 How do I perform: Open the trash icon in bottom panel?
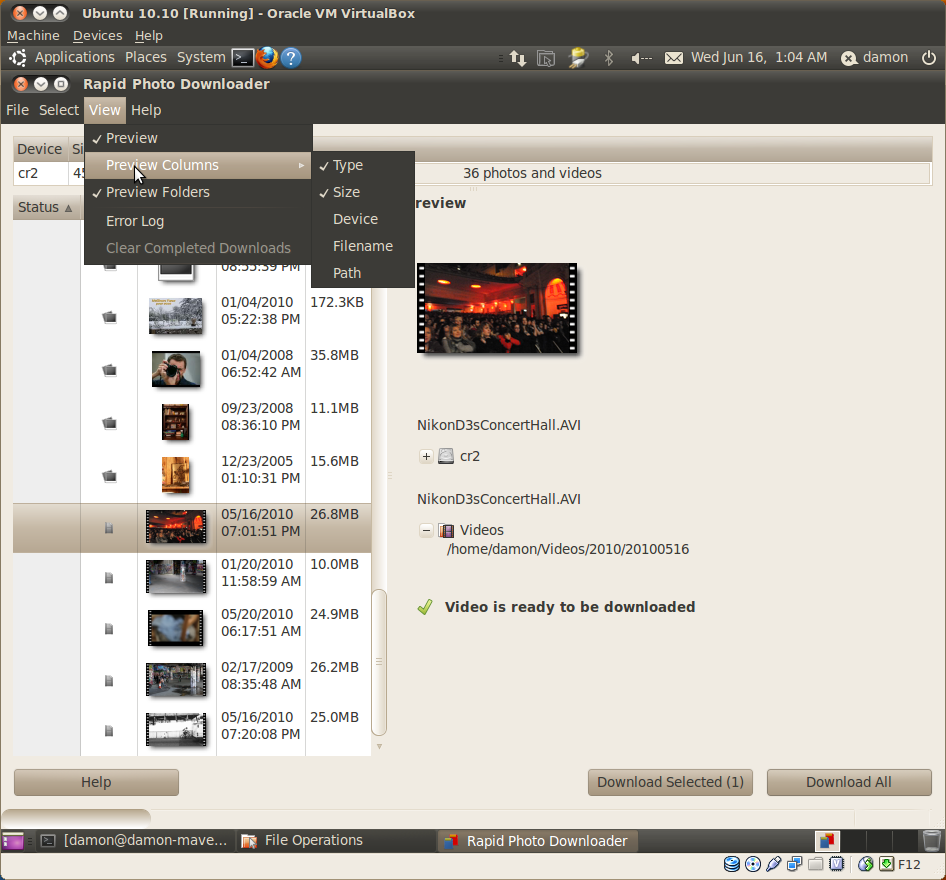pos(931,841)
